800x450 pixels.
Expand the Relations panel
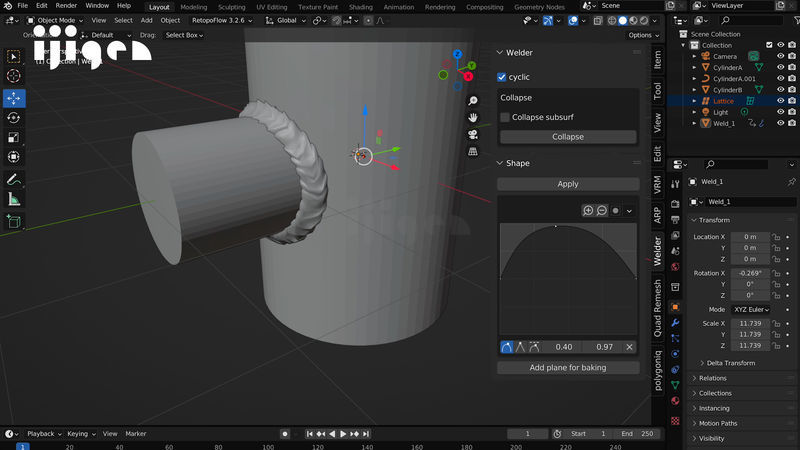713,378
